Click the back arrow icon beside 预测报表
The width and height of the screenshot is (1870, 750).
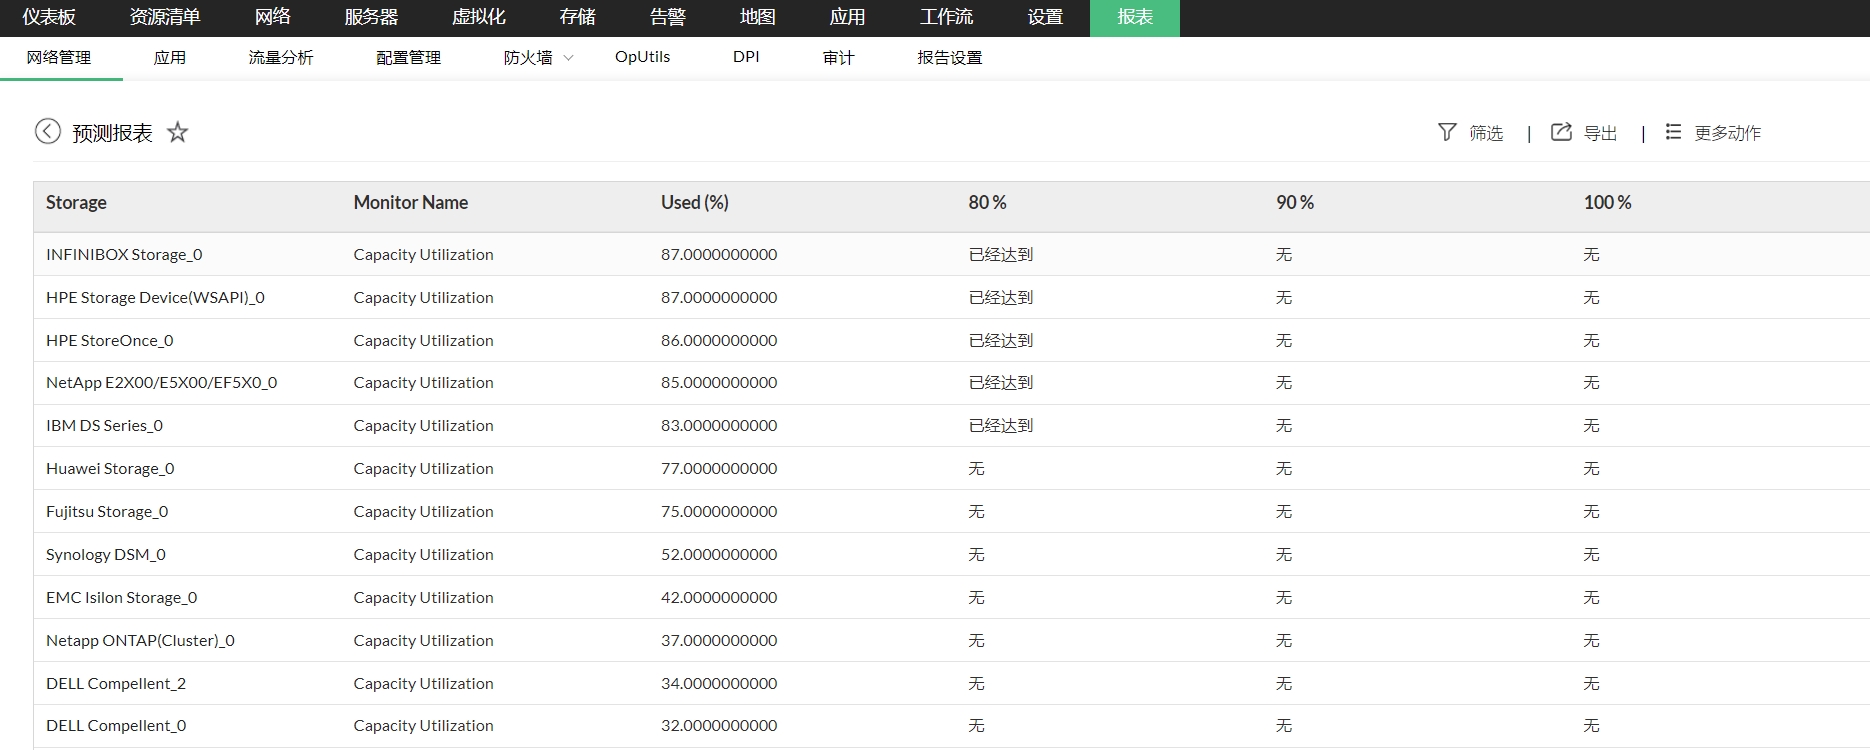tap(48, 131)
